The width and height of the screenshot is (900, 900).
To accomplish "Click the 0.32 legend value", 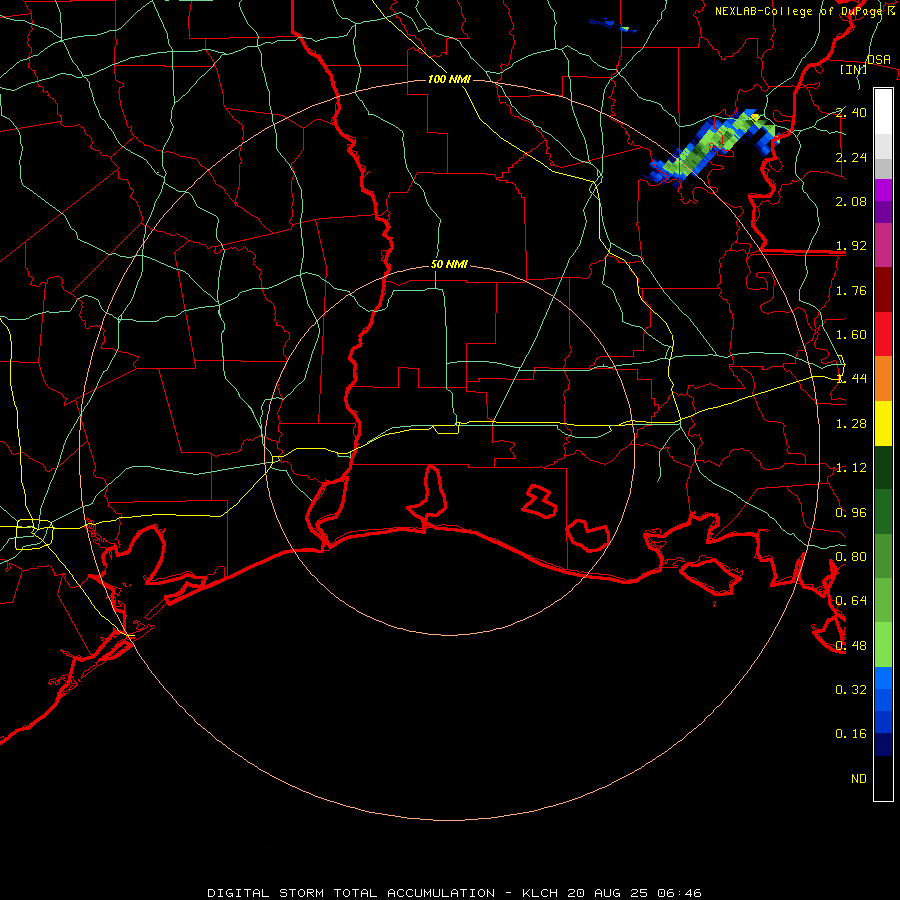I will point(851,690).
